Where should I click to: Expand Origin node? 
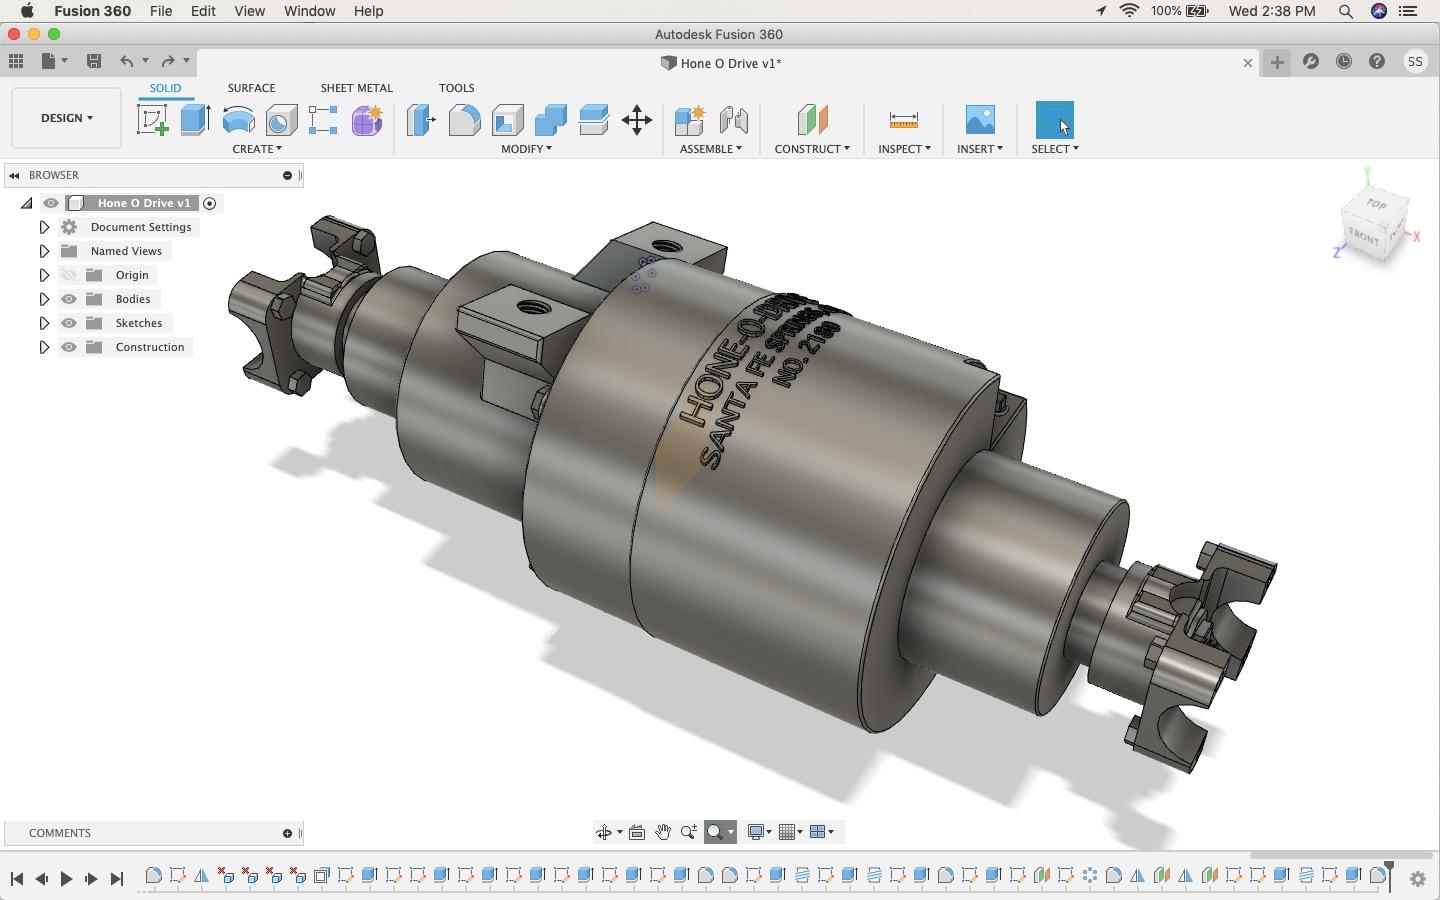pos(44,275)
